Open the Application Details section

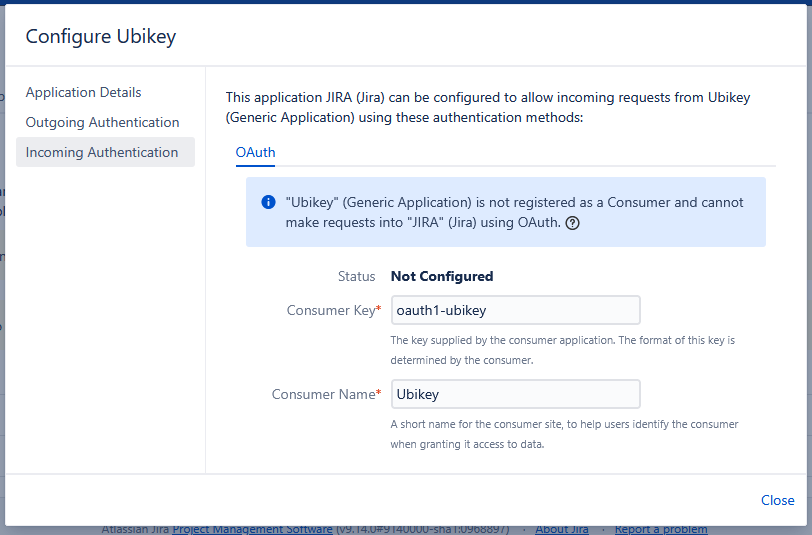[83, 92]
